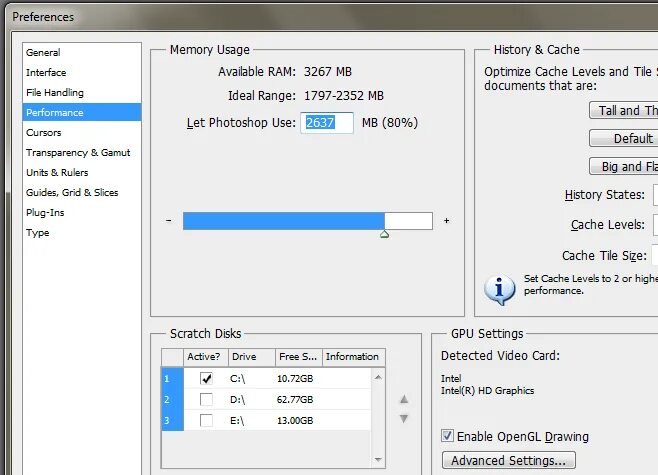Click the Default cache button
Image resolution: width=658 pixels, height=475 pixels.
coord(624,138)
